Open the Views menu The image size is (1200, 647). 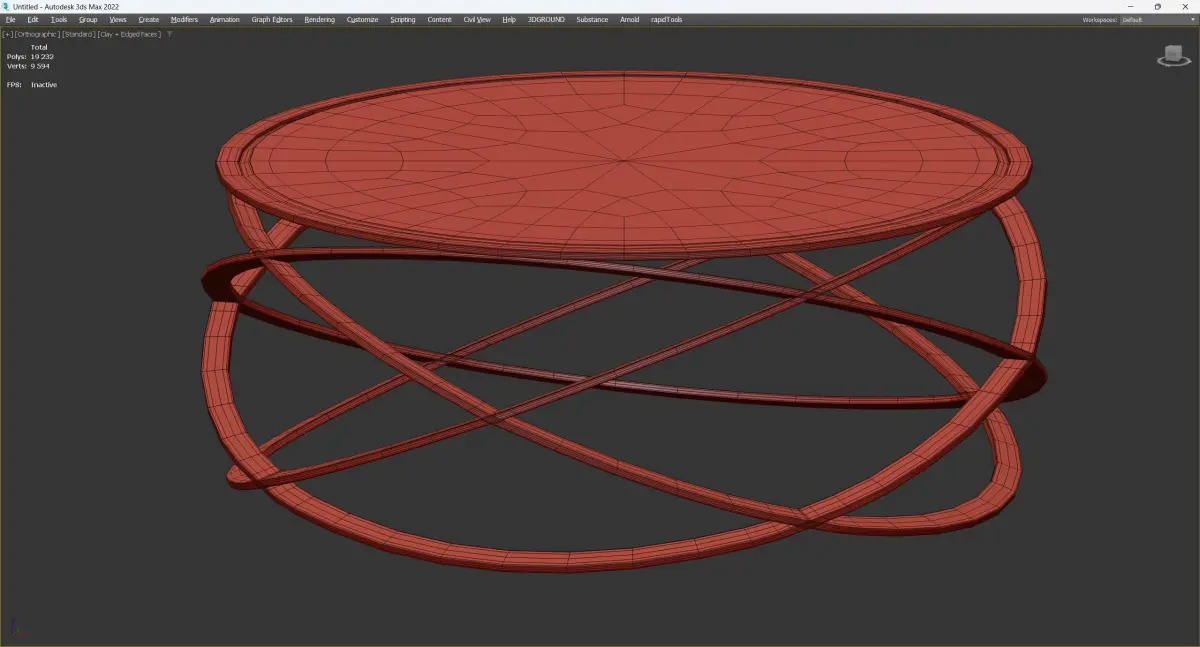pos(118,19)
